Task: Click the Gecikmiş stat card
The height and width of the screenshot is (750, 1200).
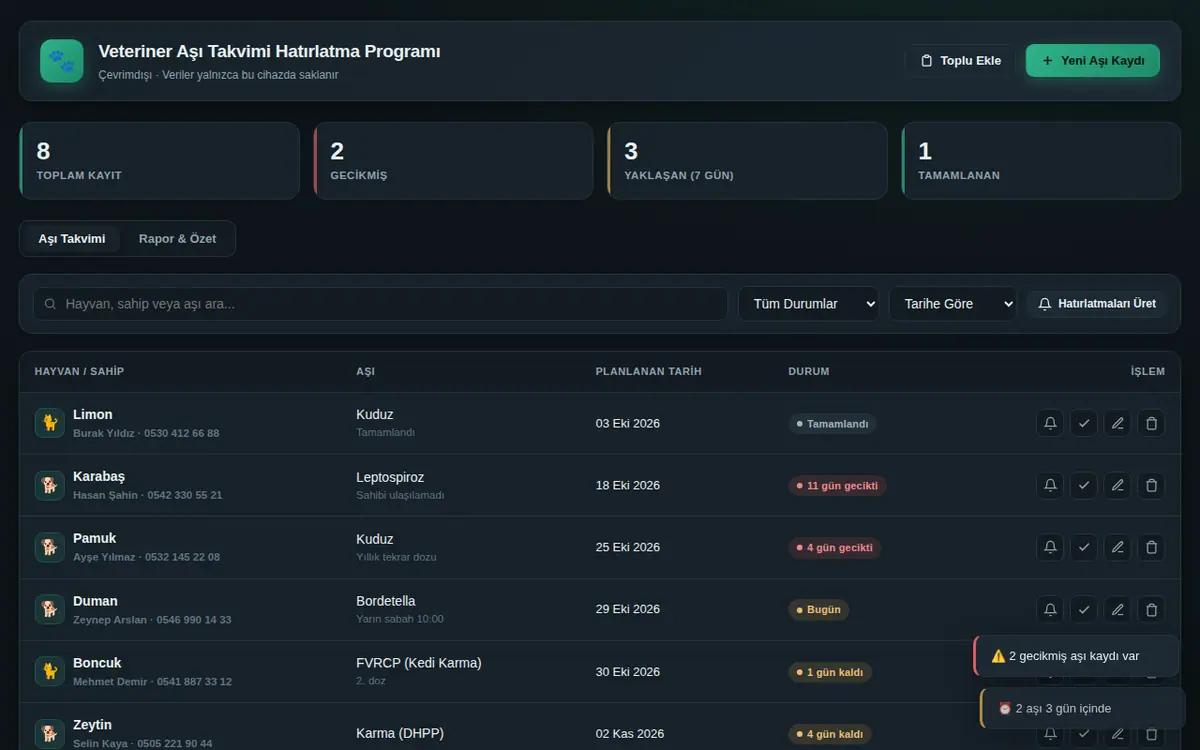Action: [x=454, y=161]
